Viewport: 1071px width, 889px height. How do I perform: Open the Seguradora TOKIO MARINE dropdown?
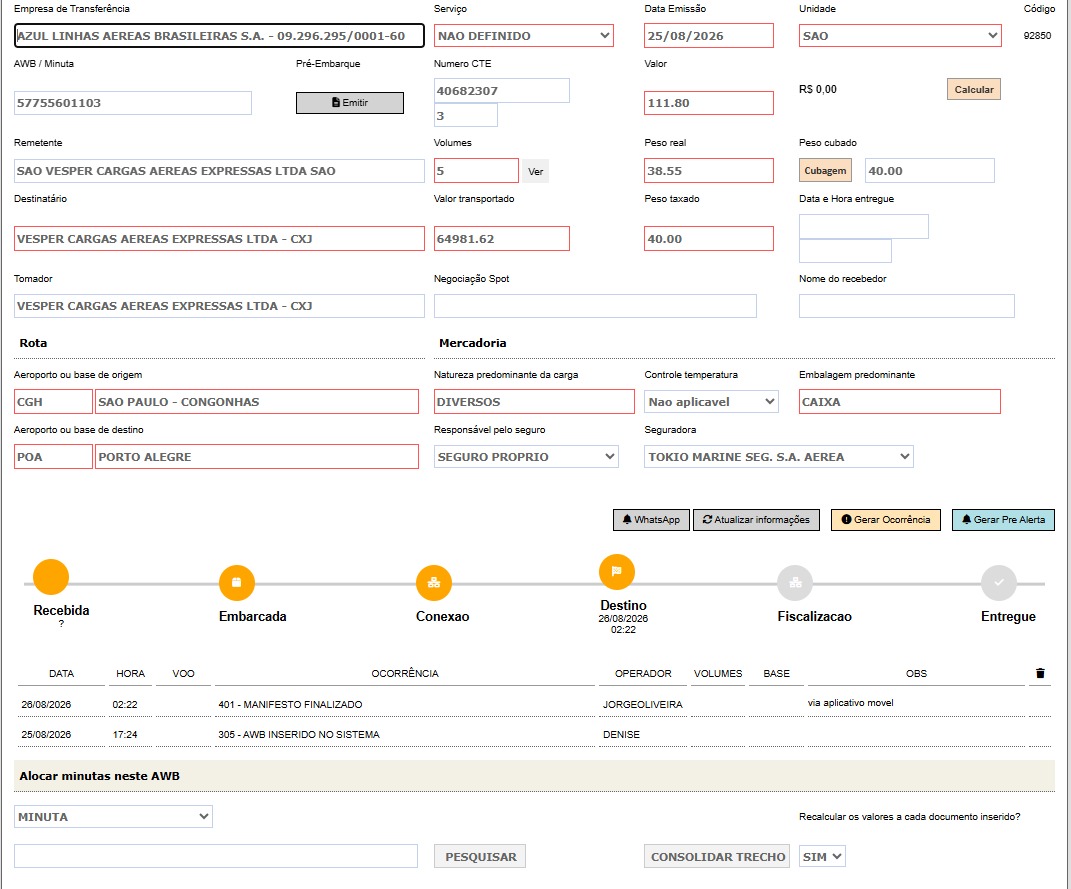779,457
